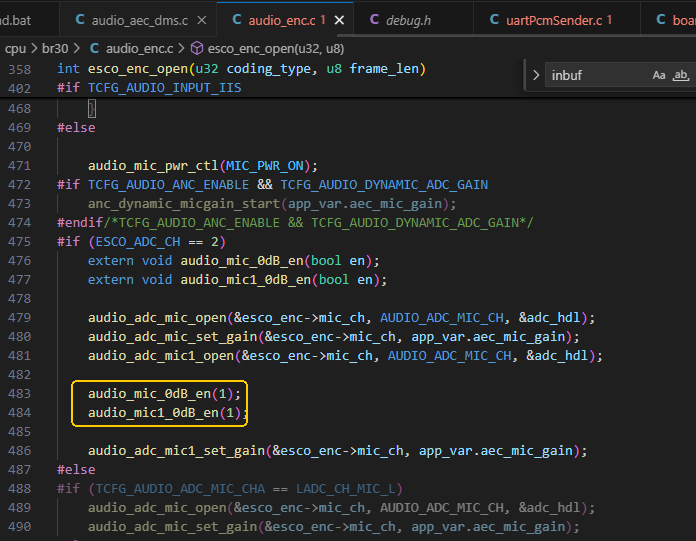Viewport: 696px width, 541px height.
Task: Click extern void audio_mic1_0dB_en declaration line 477
Action: pos(237,280)
